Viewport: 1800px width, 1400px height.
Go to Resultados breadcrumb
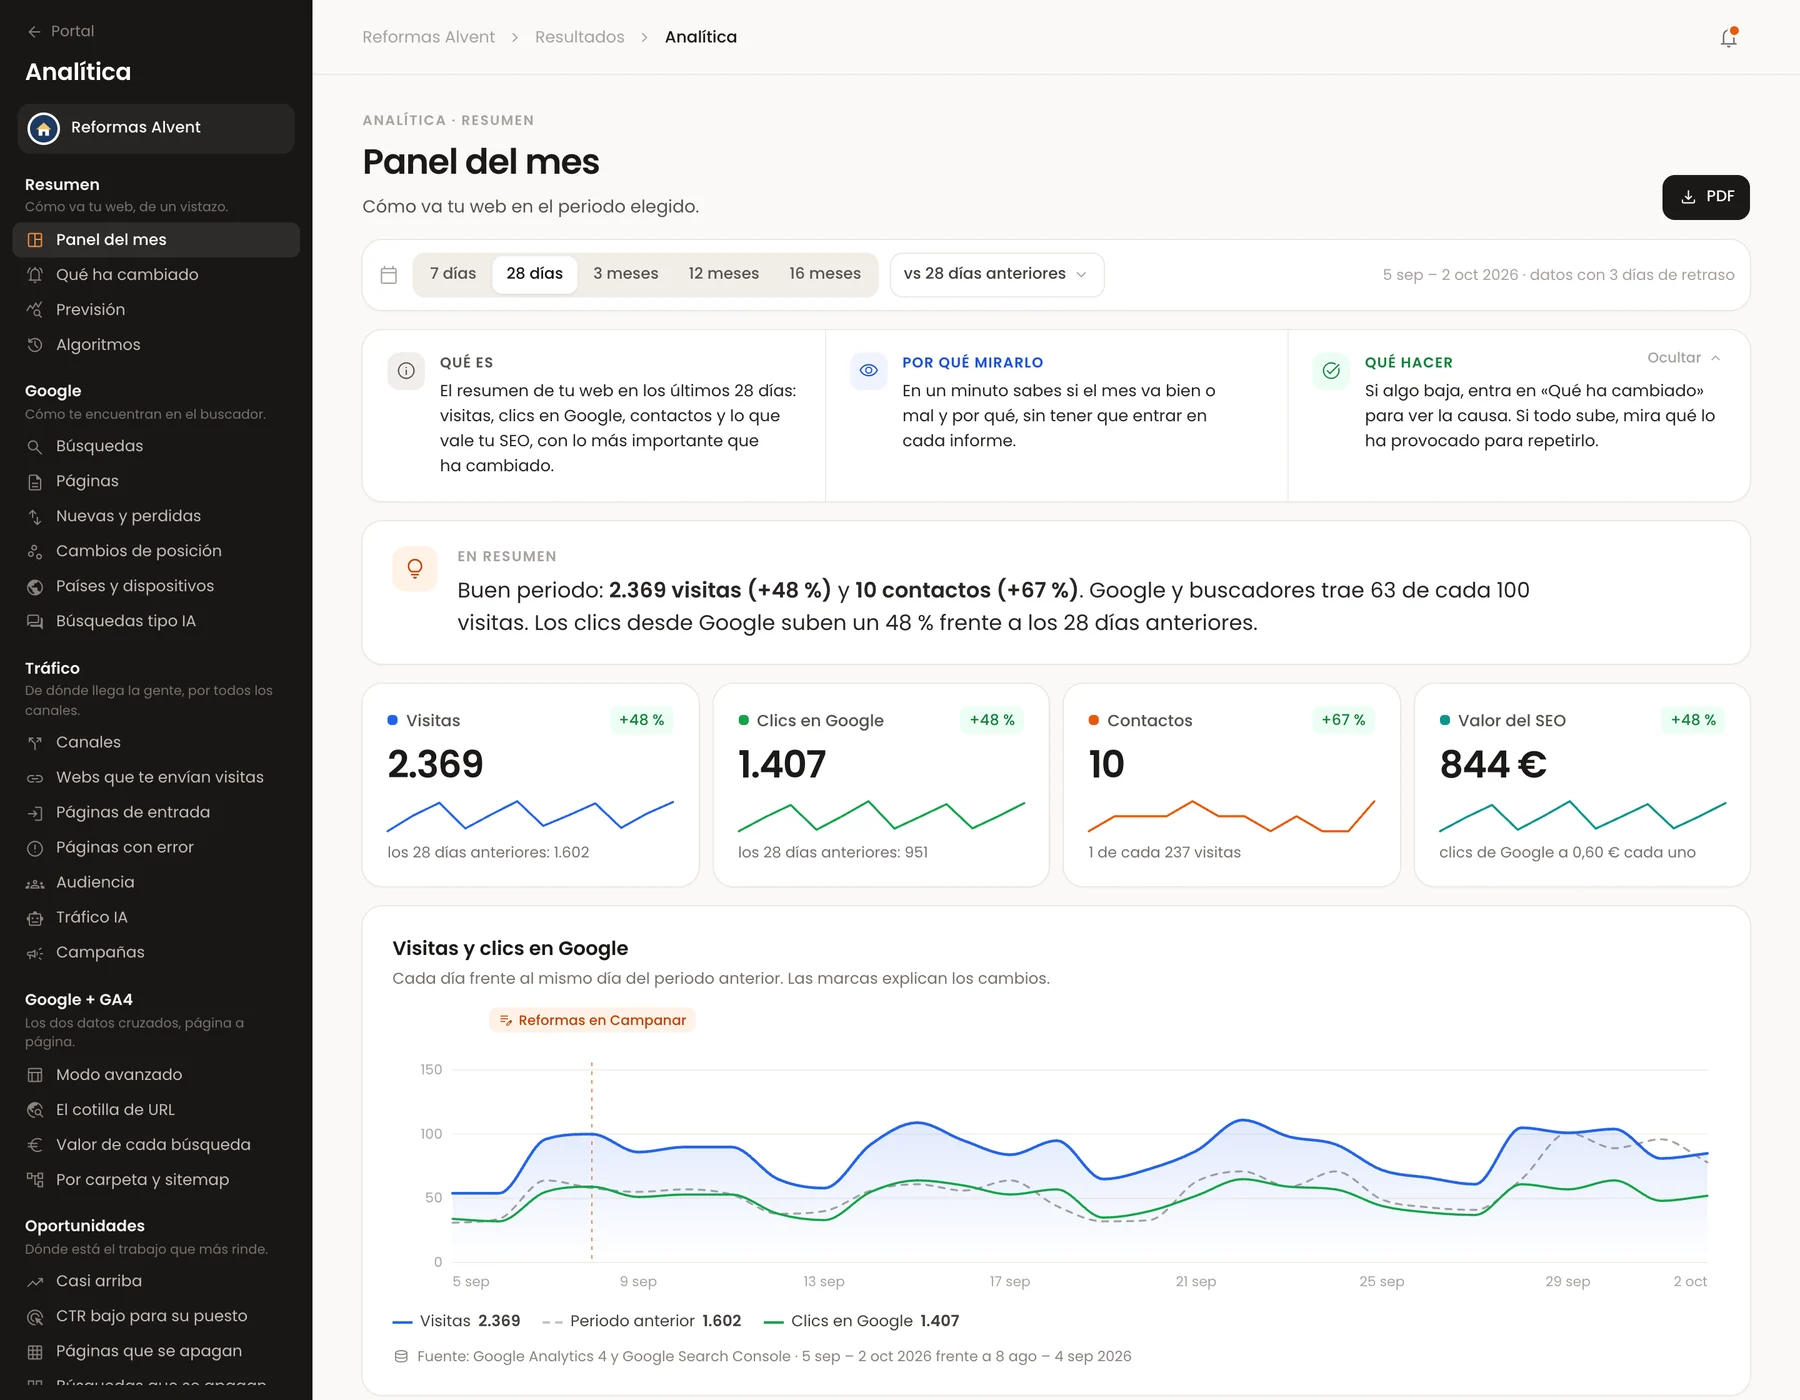pyautogui.click(x=580, y=37)
